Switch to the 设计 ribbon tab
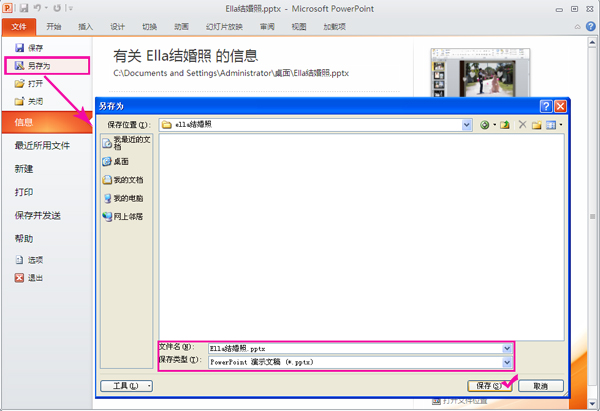The width and height of the screenshot is (600, 411). (x=117, y=26)
